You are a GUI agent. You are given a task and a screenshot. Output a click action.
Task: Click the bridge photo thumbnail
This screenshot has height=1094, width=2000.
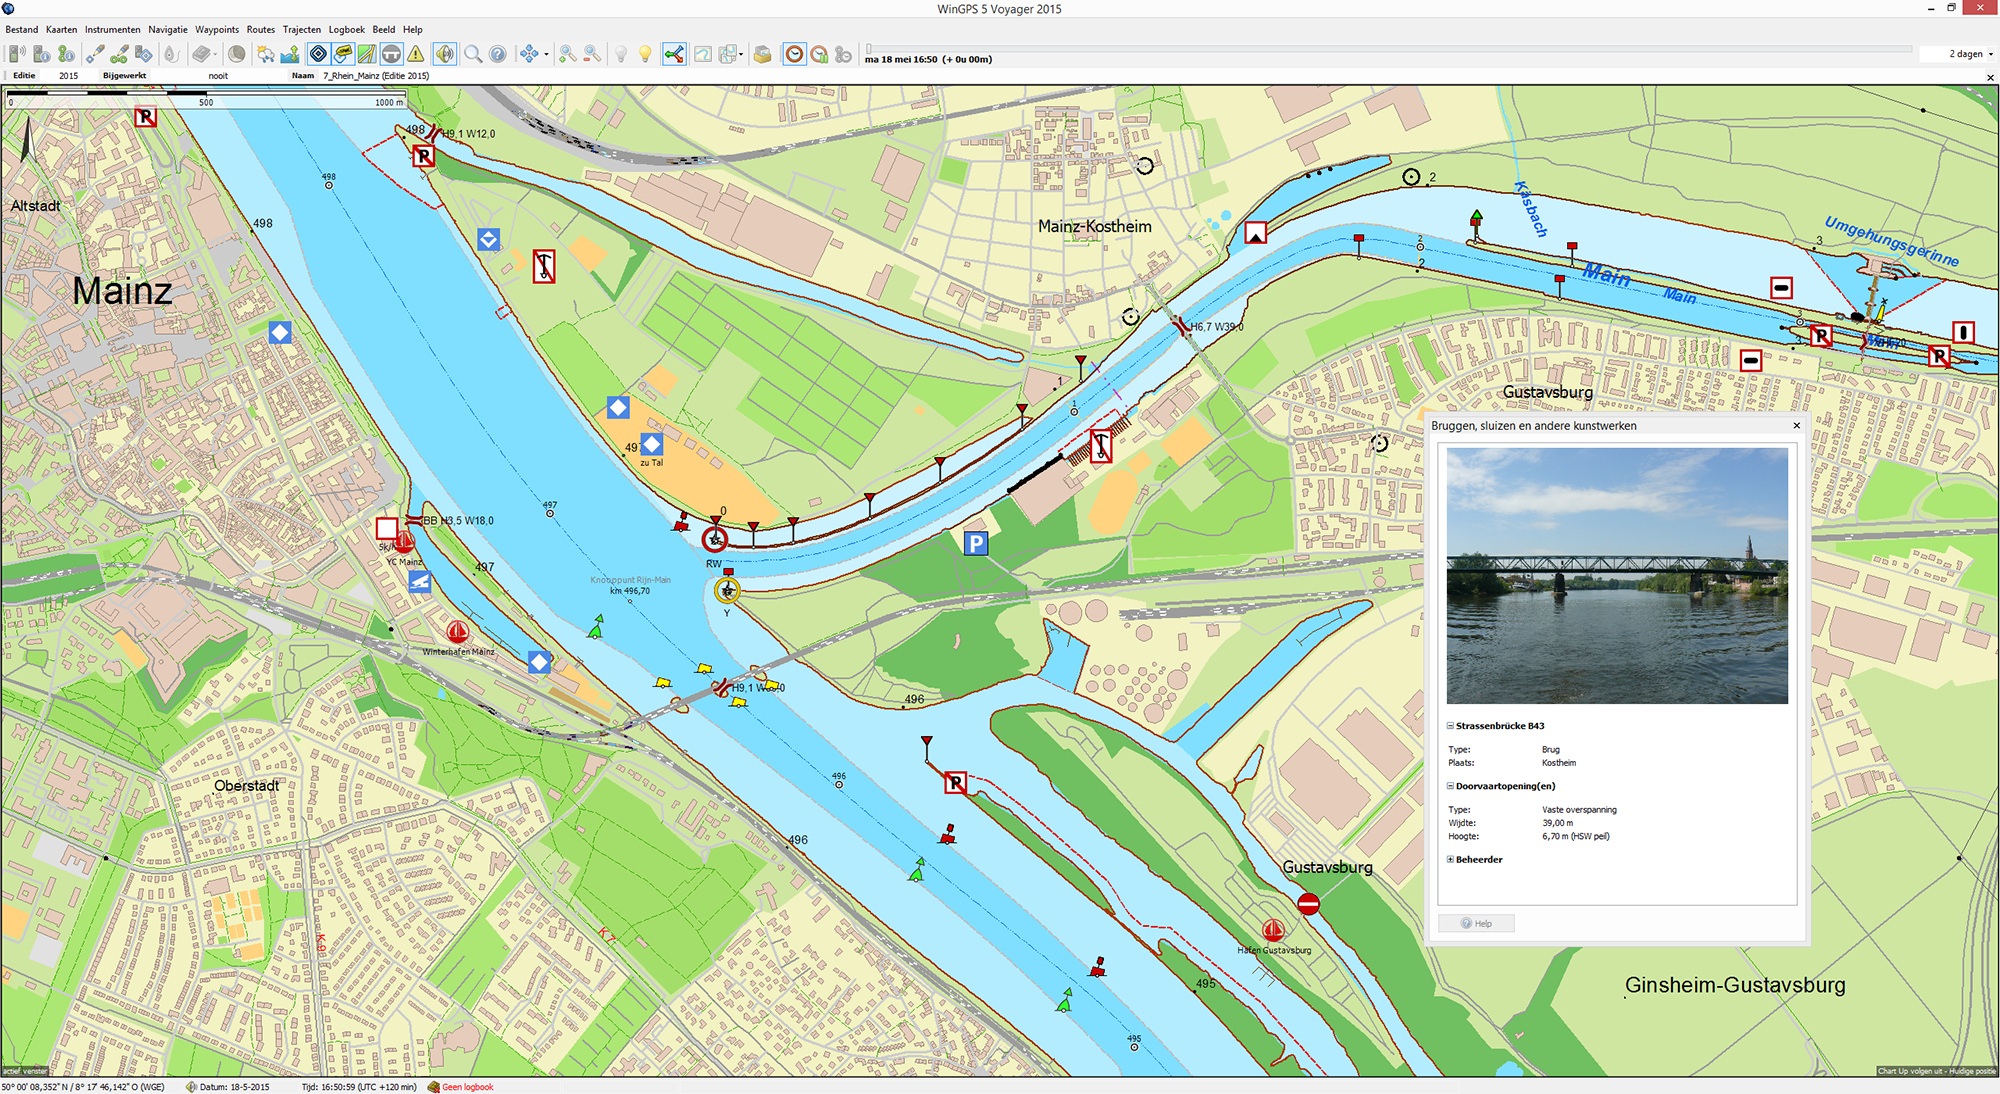[x=1616, y=575]
